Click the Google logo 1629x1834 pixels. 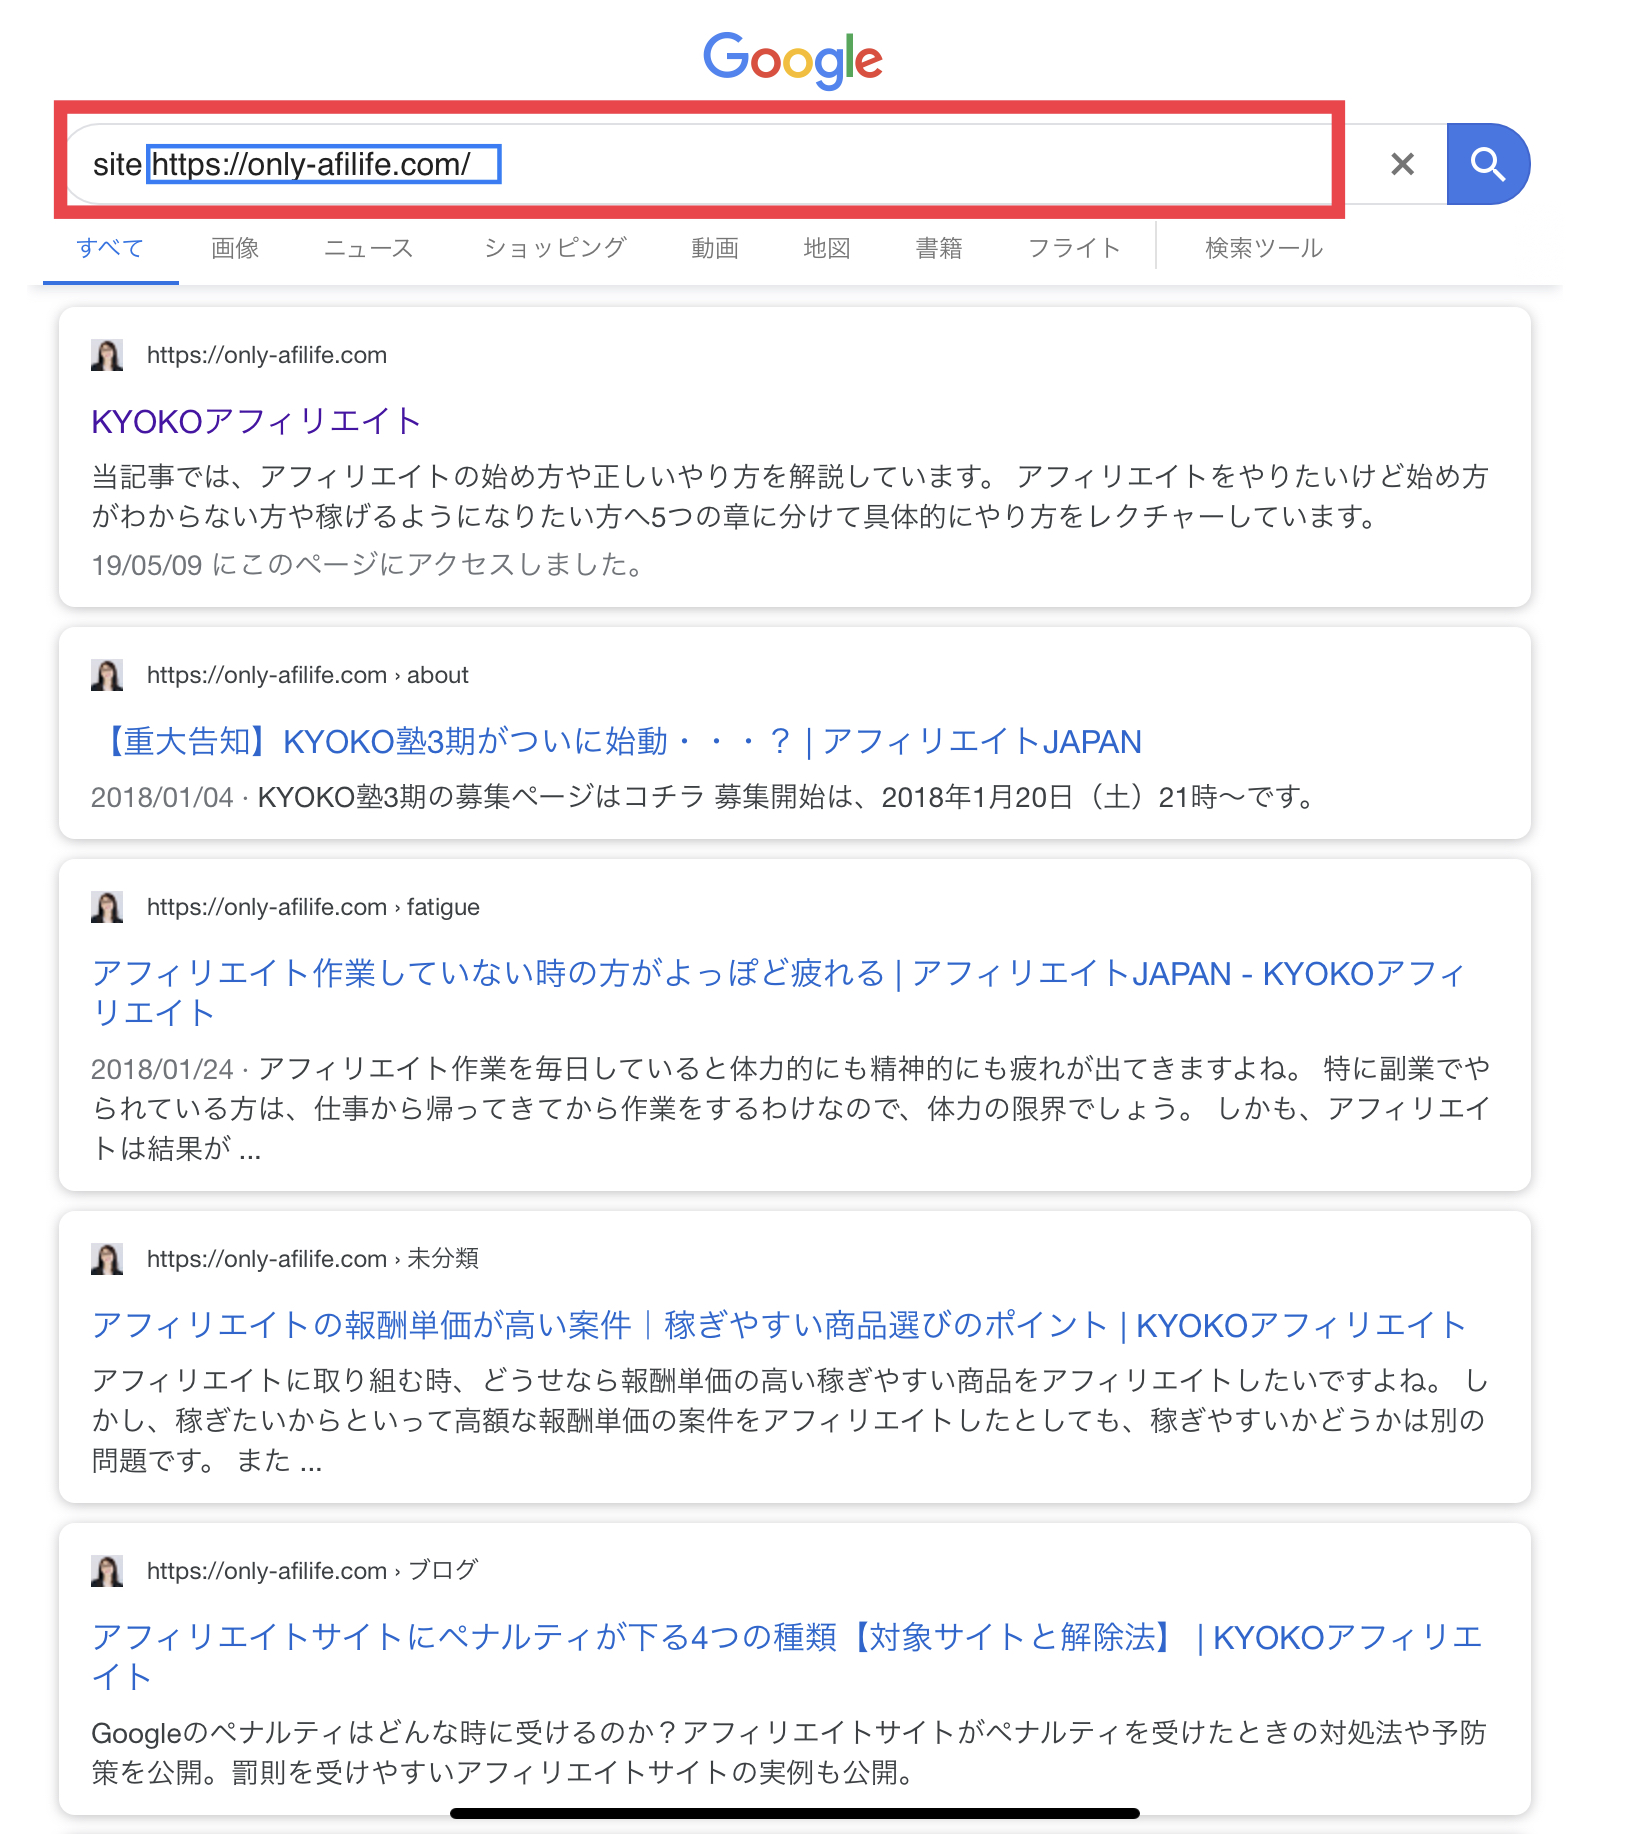coord(793,59)
